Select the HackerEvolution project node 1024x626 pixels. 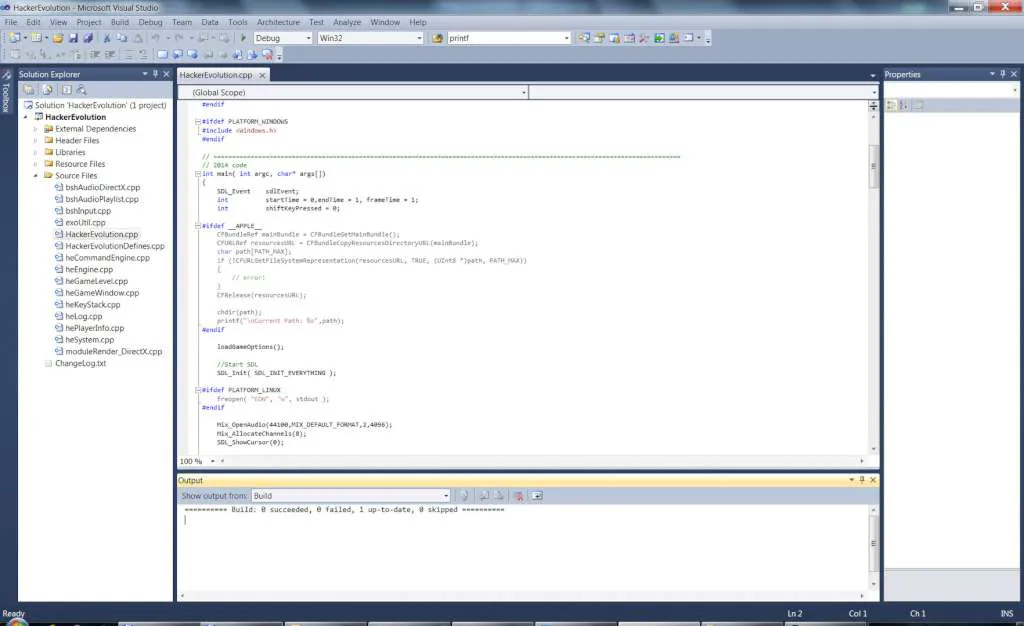coord(75,117)
